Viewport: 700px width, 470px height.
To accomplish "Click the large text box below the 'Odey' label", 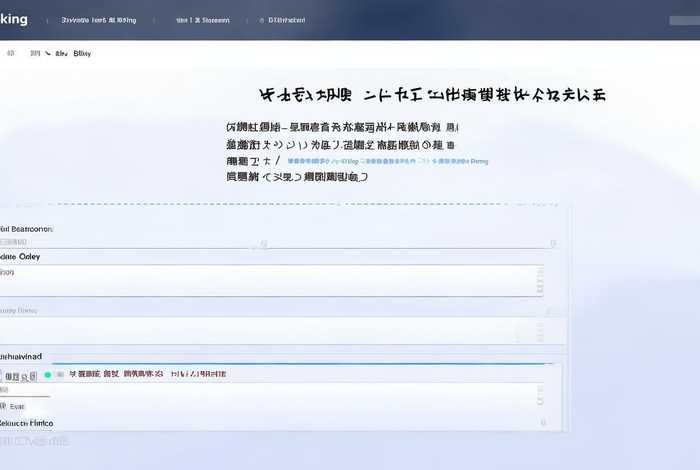I will 271,280.
